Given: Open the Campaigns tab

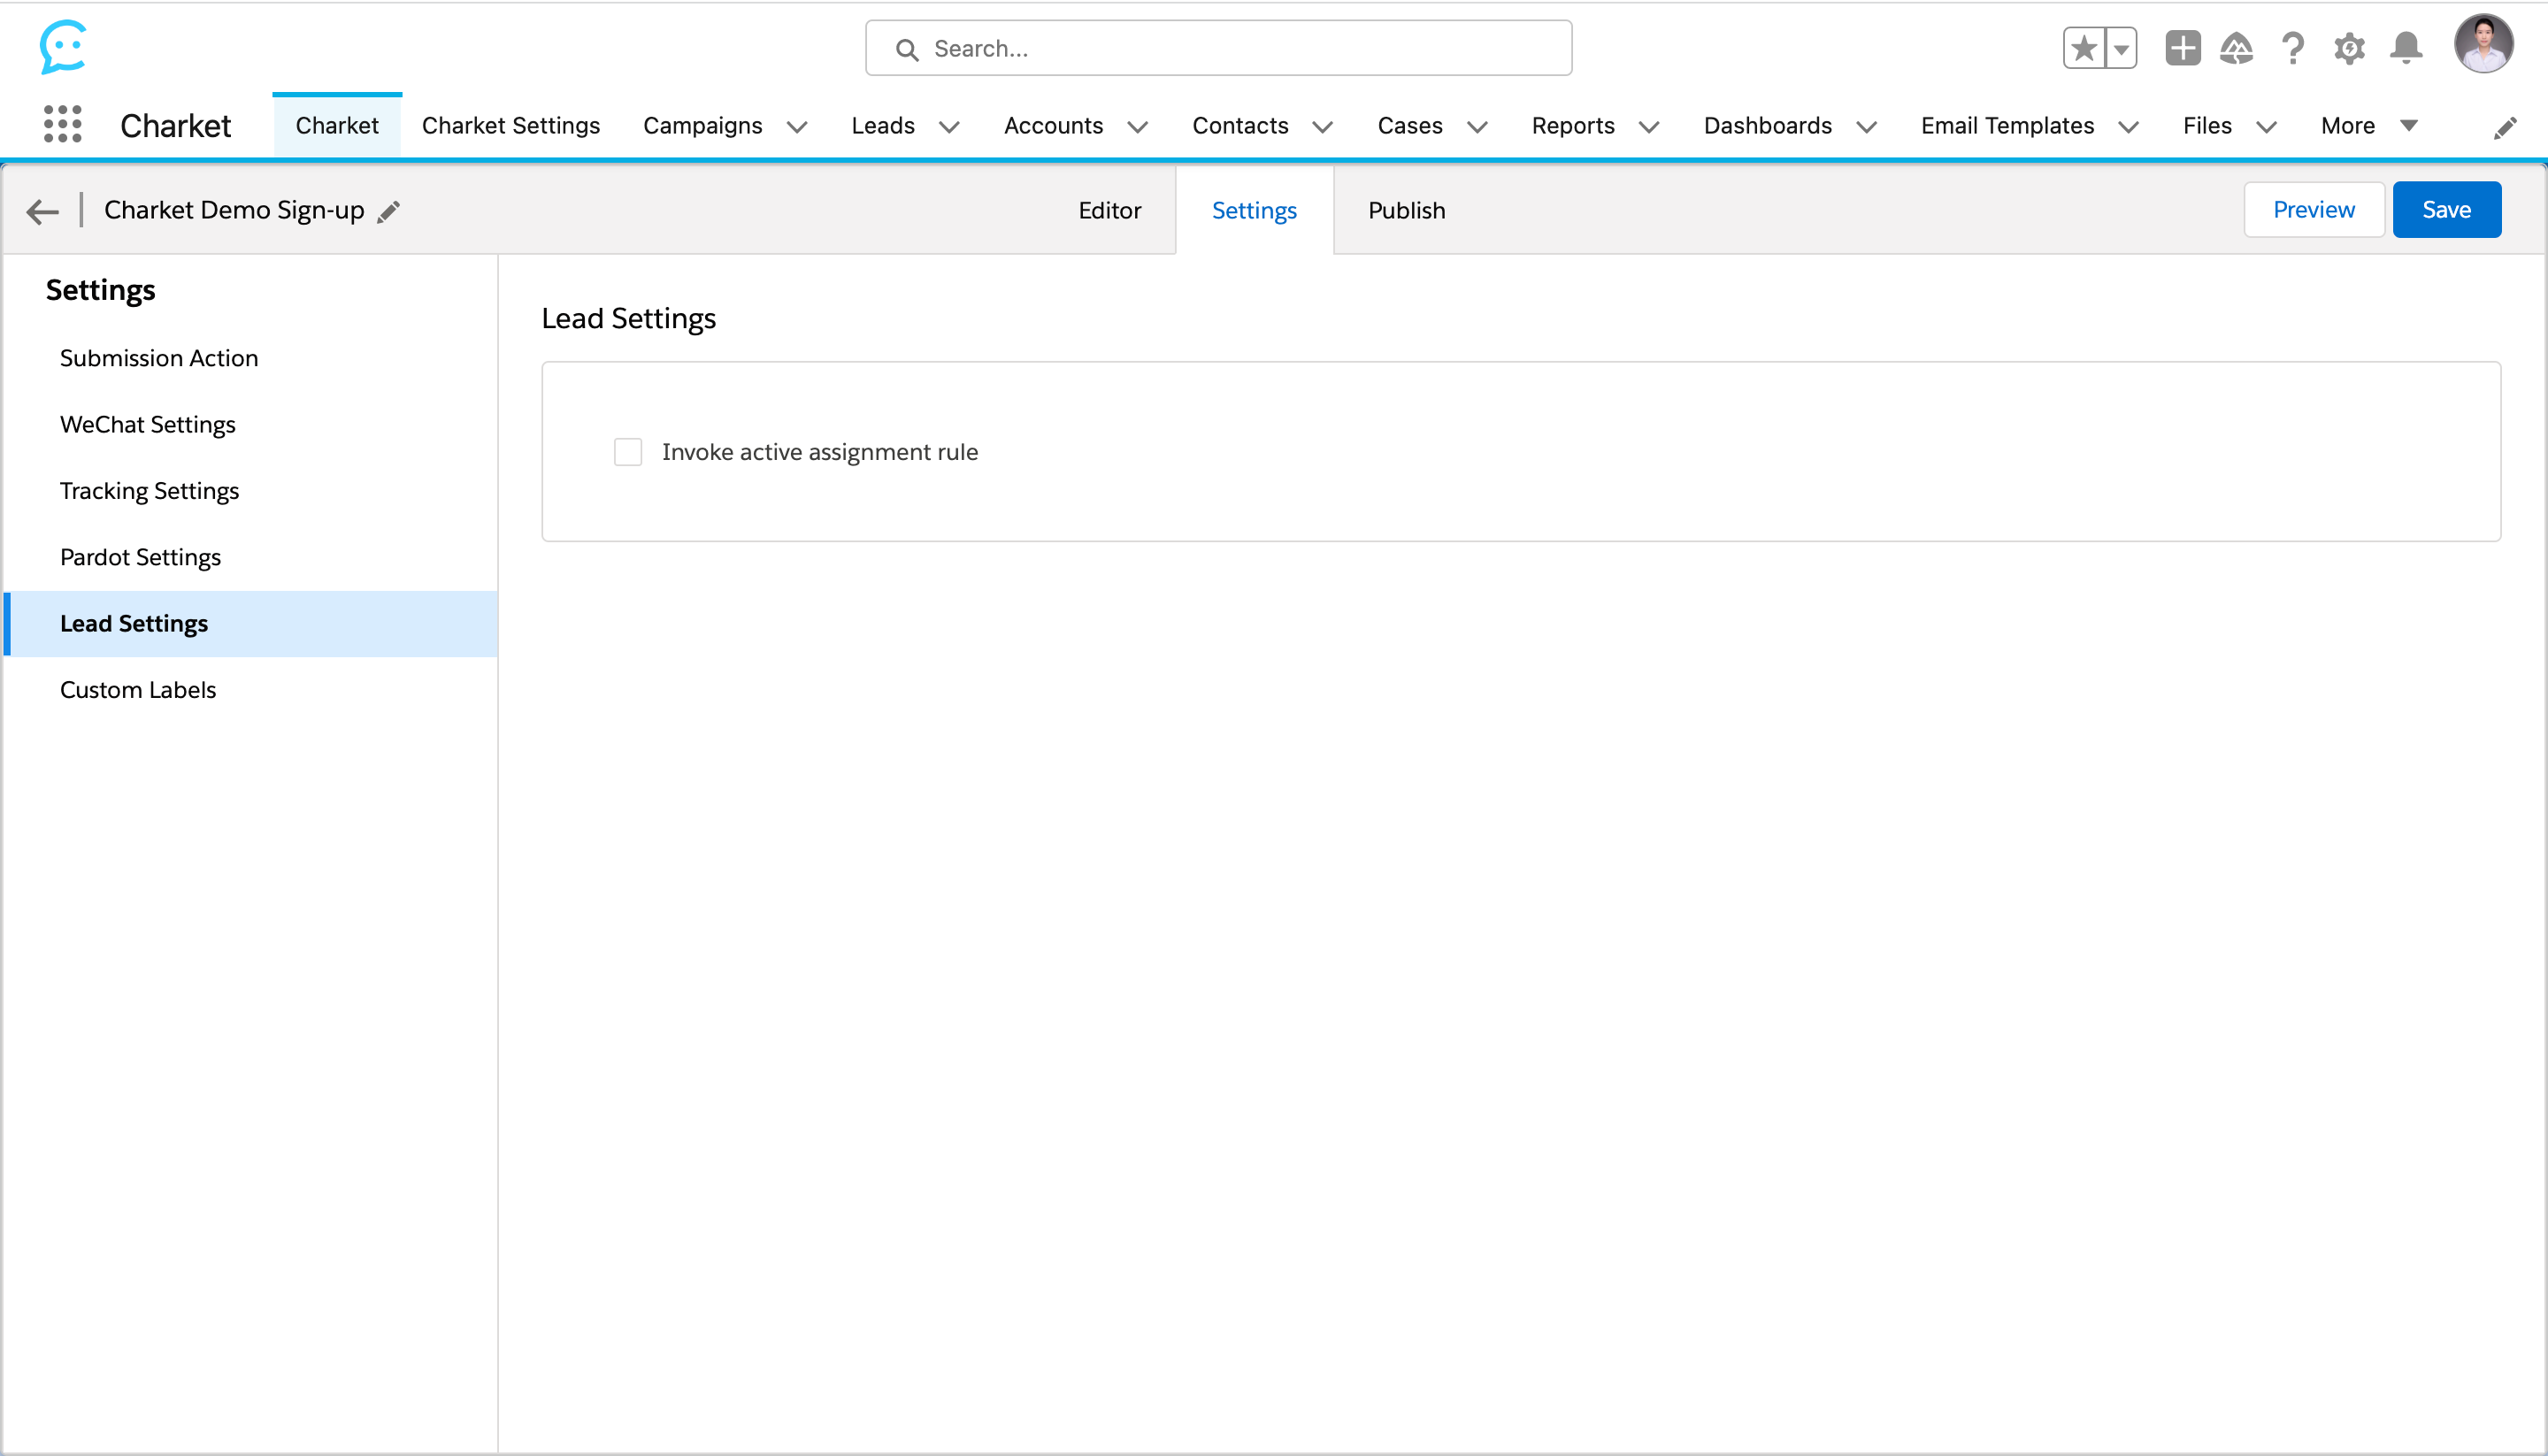Looking at the screenshot, I should [x=702, y=125].
